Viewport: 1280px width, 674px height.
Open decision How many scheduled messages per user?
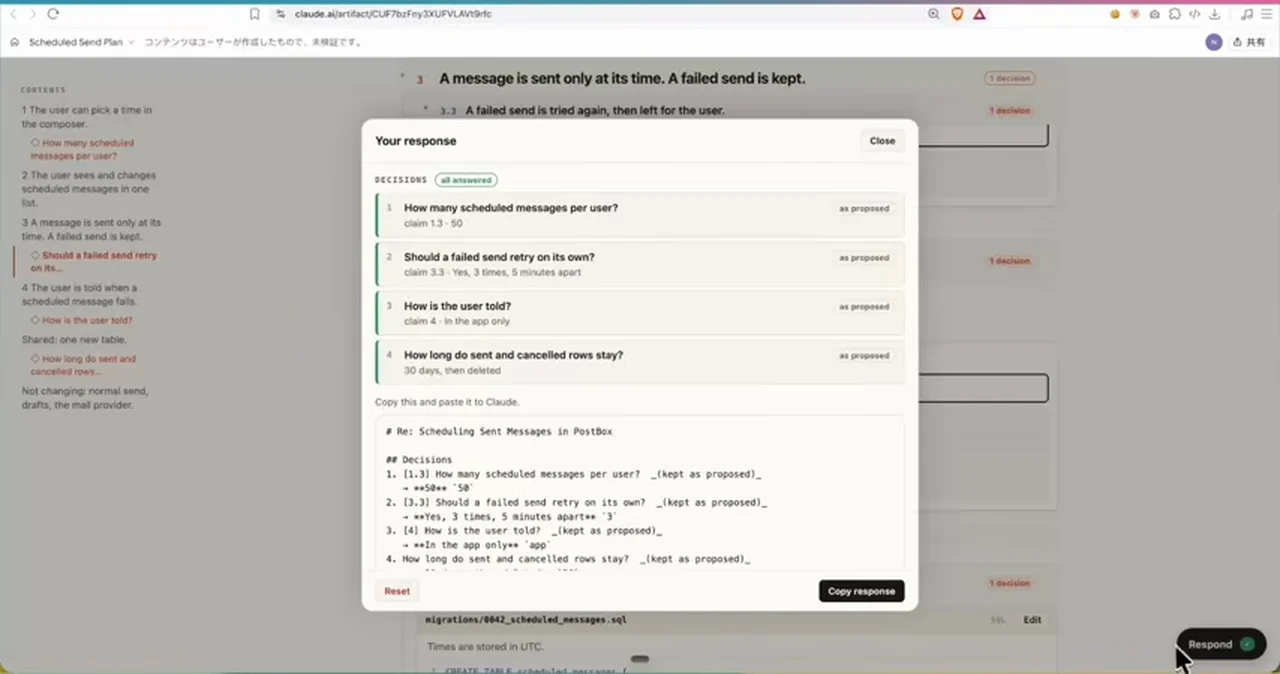pos(640,215)
